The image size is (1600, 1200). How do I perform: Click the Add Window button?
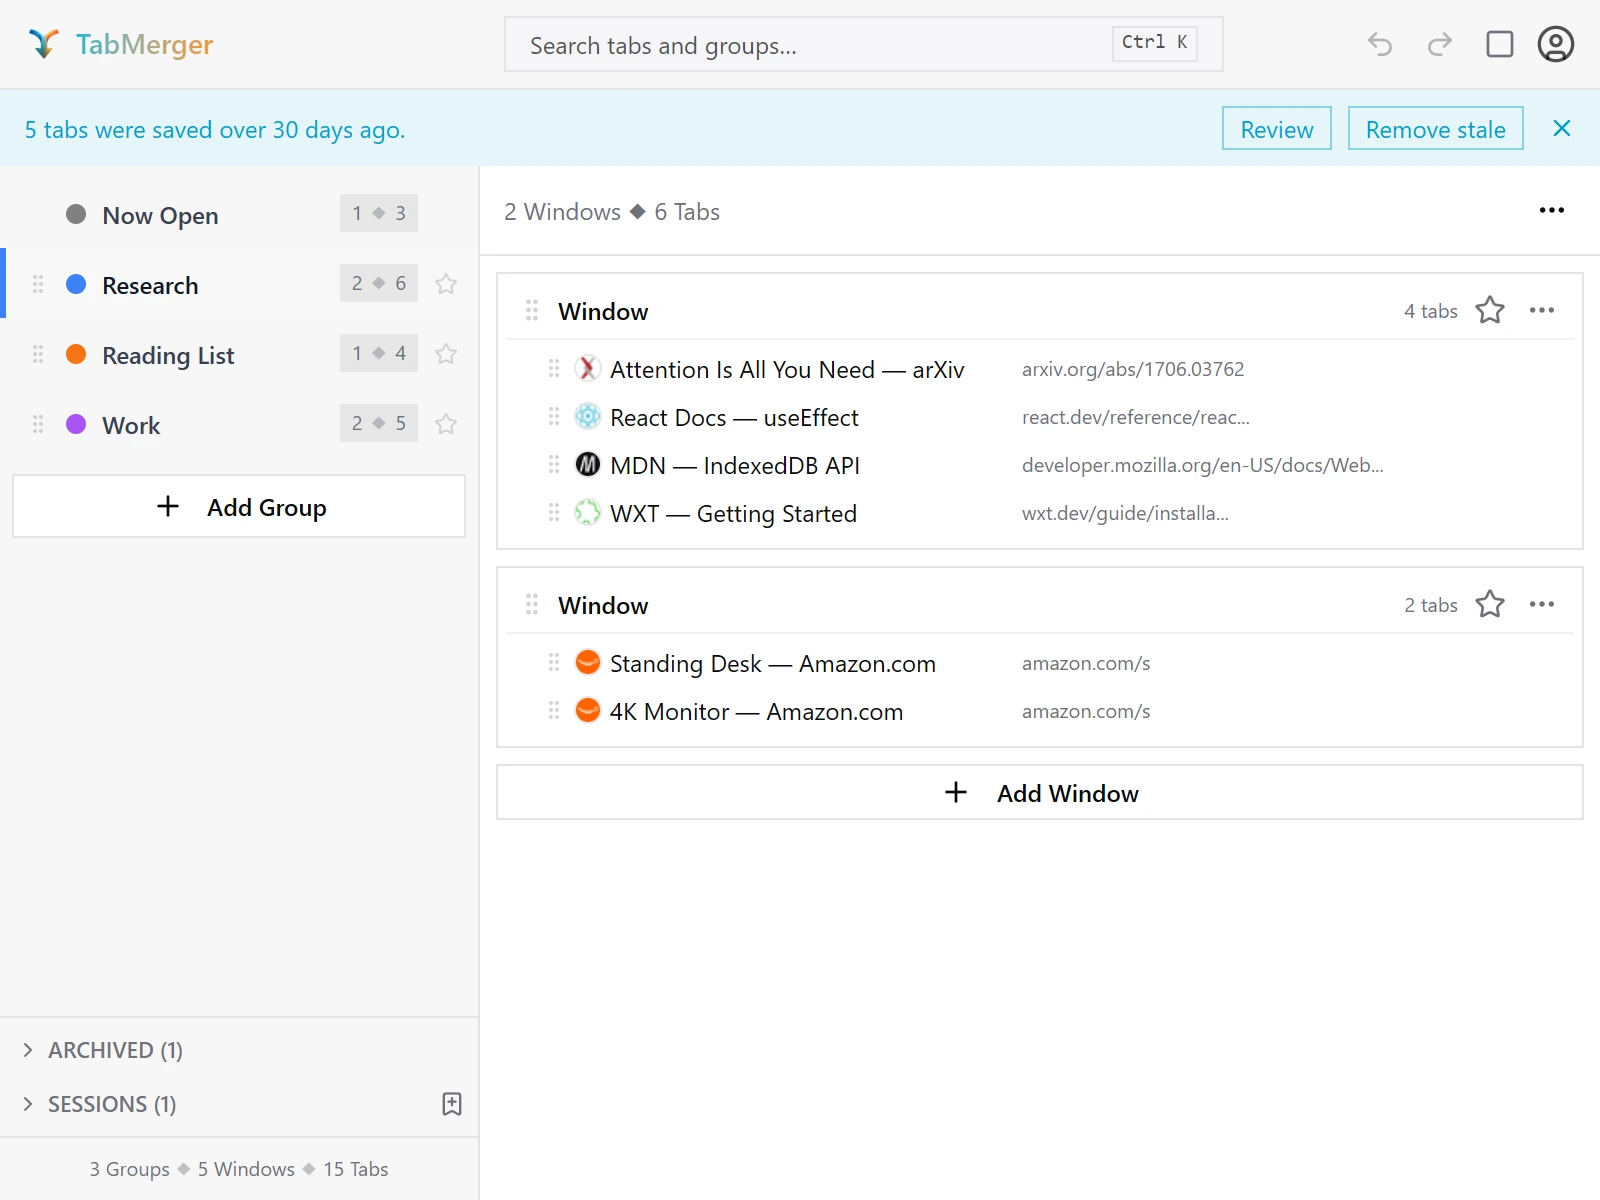coord(1040,792)
